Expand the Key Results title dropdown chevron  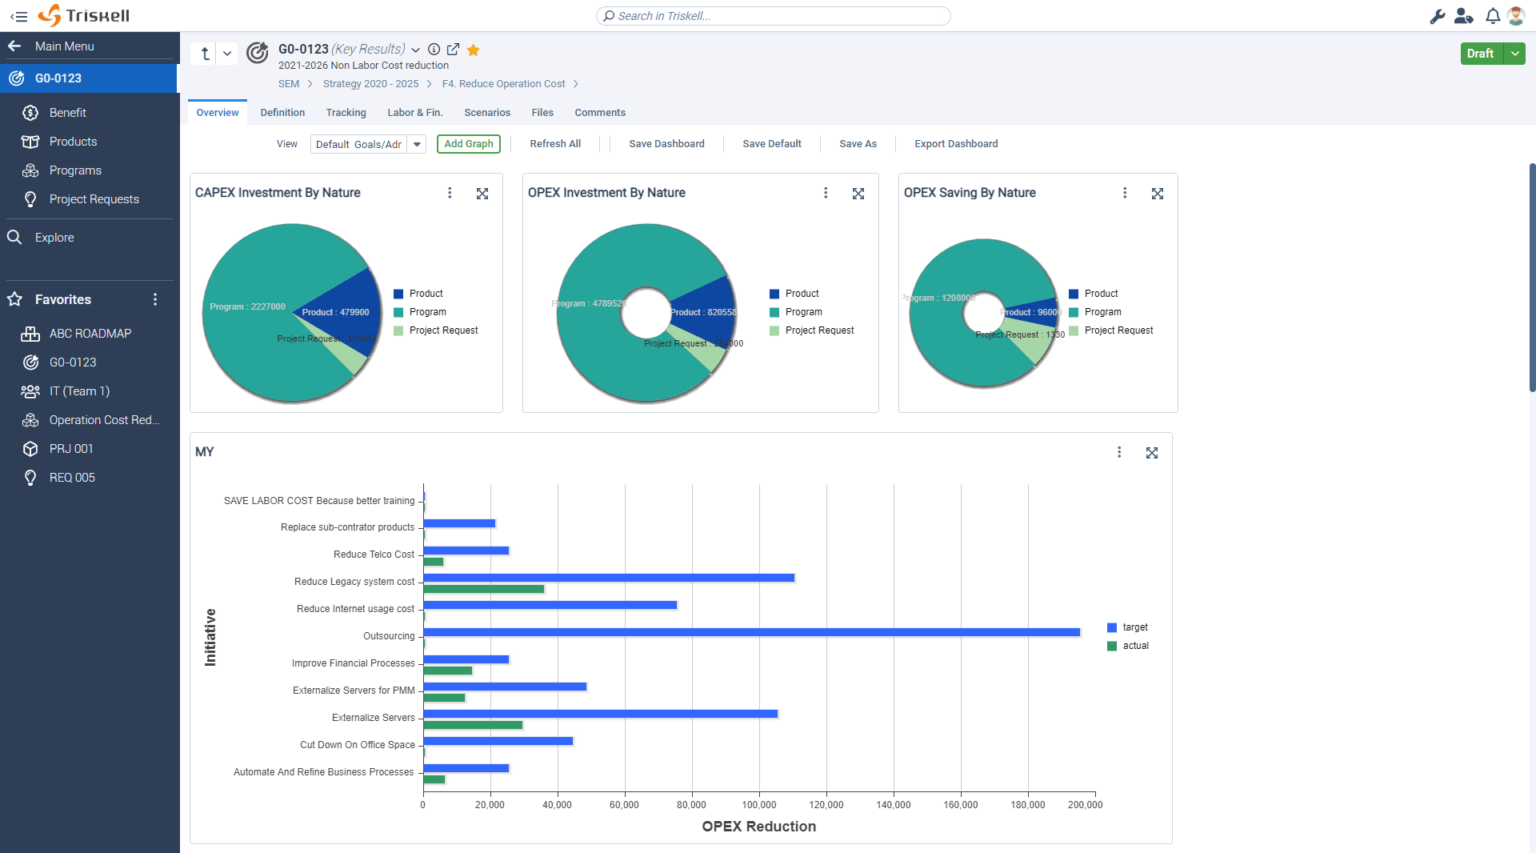pos(416,50)
